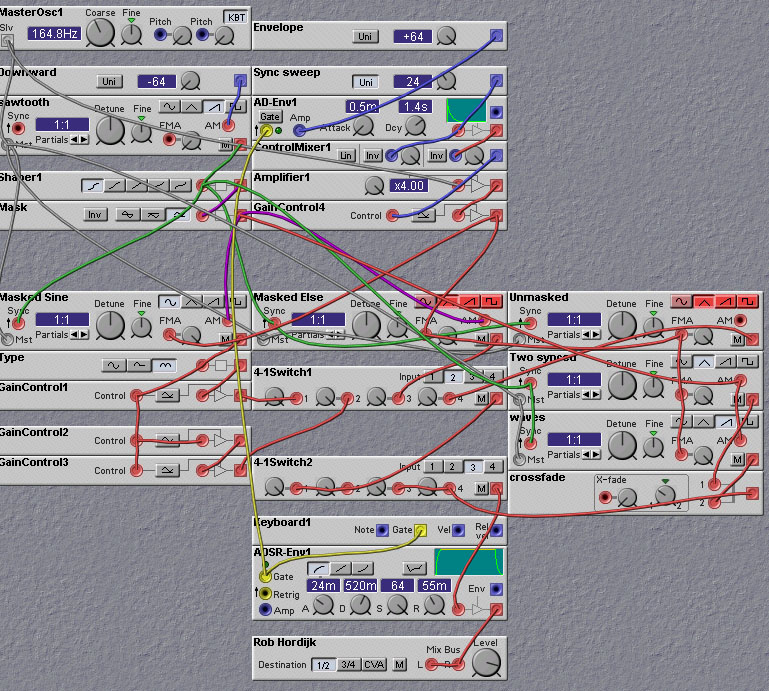Click the 164.8Hz frequency display on MasterOsc1
This screenshot has height=691, width=769.
[x=53, y=34]
